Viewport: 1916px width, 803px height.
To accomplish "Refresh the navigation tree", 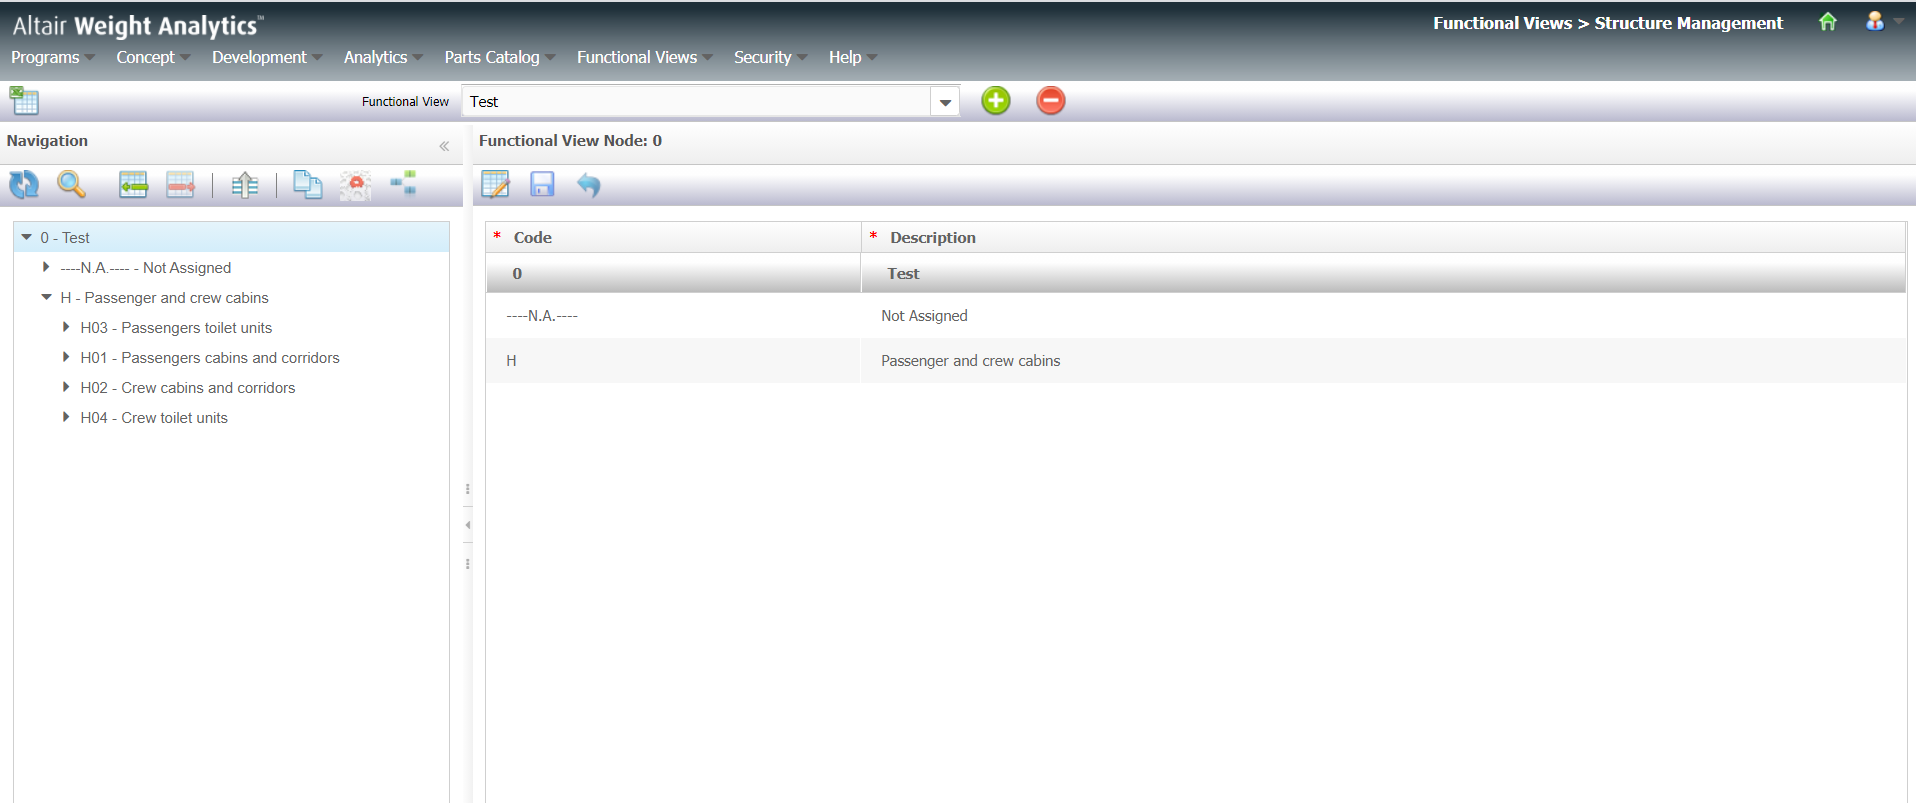I will 24,185.
